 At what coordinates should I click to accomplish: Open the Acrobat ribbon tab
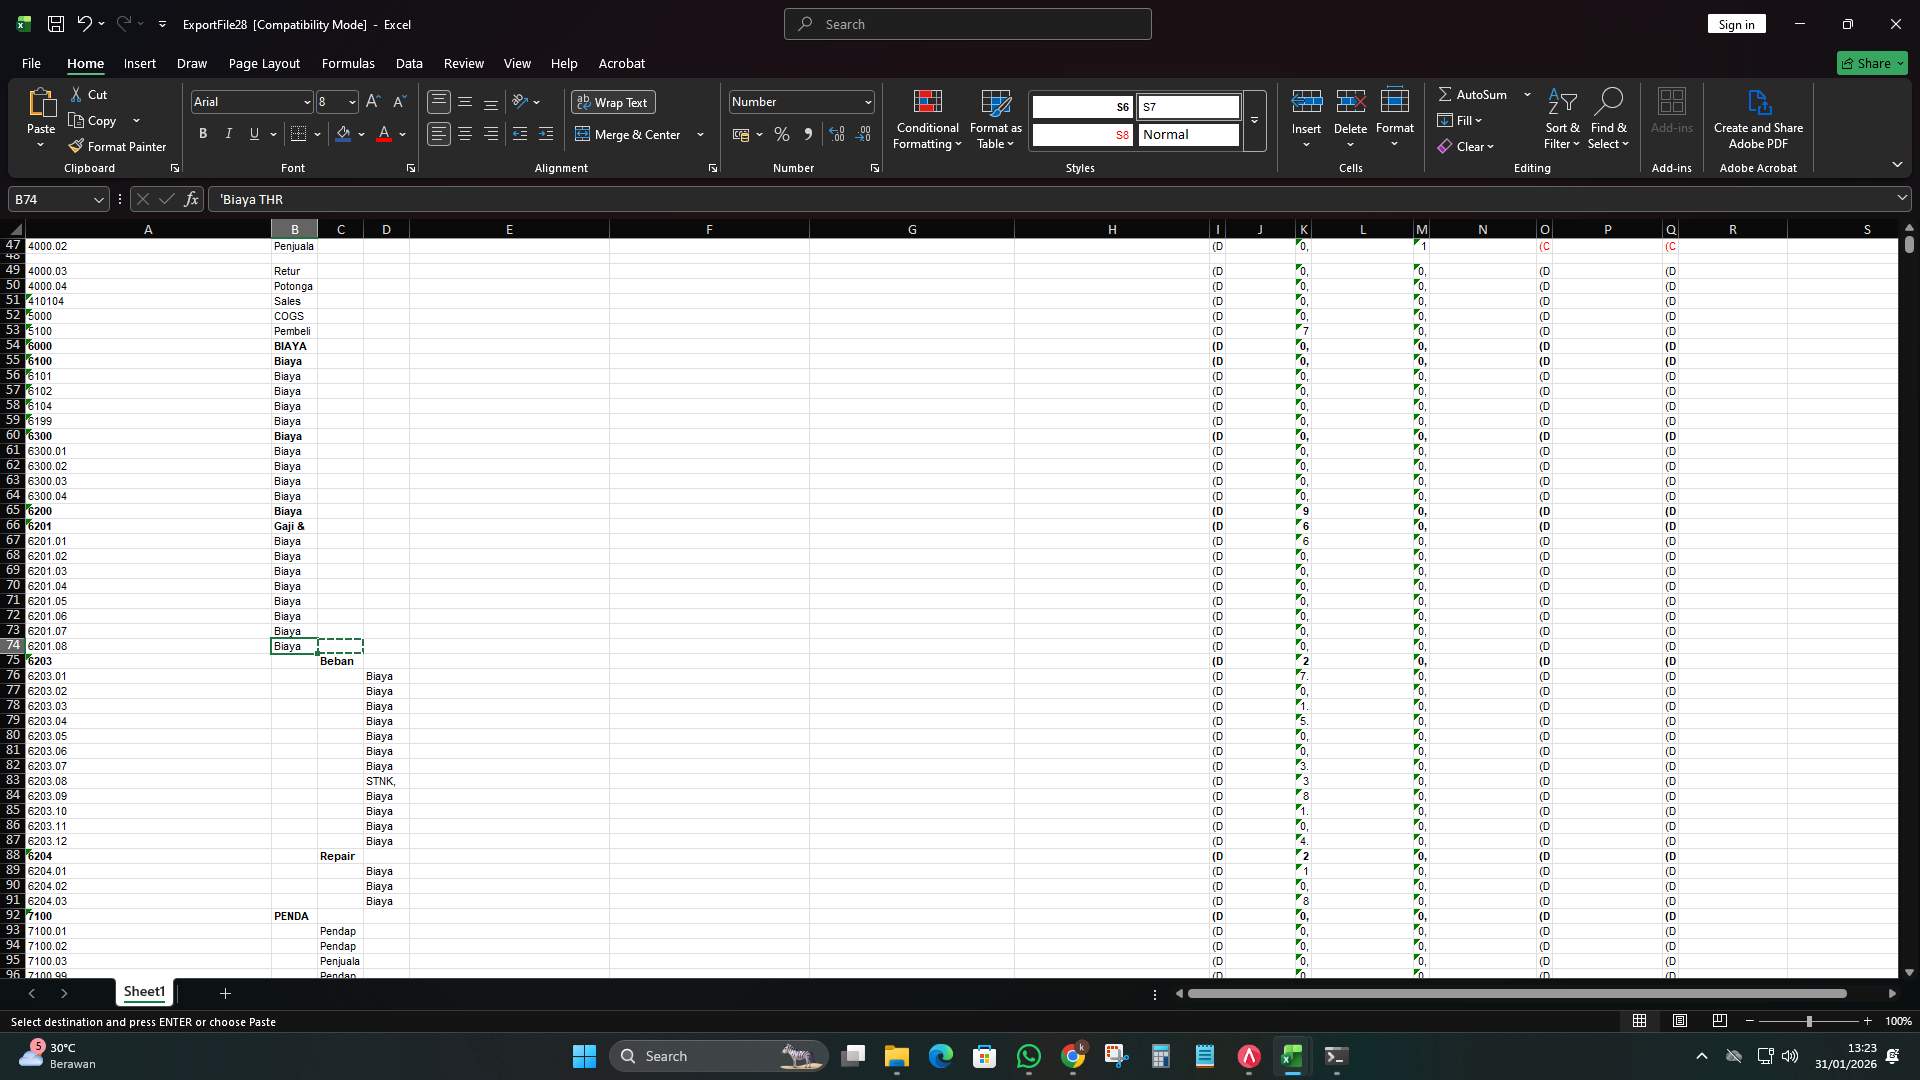click(x=621, y=63)
